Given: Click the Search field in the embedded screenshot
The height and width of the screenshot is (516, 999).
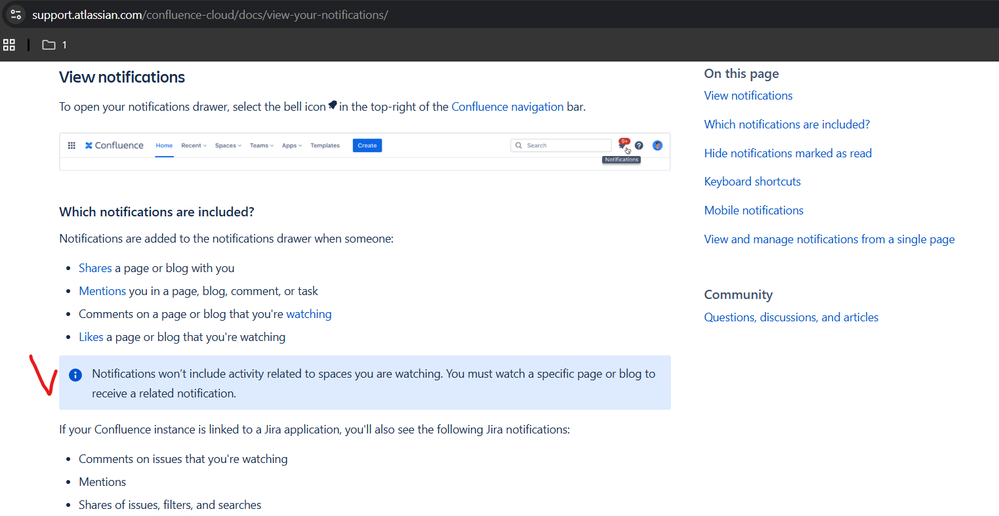Looking at the screenshot, I should pyautogui.click(x=561, y=145).
